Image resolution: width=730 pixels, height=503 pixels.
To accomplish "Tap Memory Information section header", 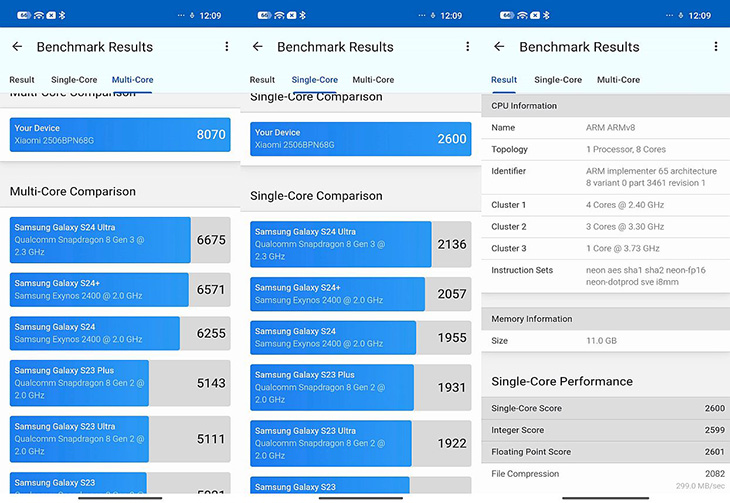I will 605,319.
